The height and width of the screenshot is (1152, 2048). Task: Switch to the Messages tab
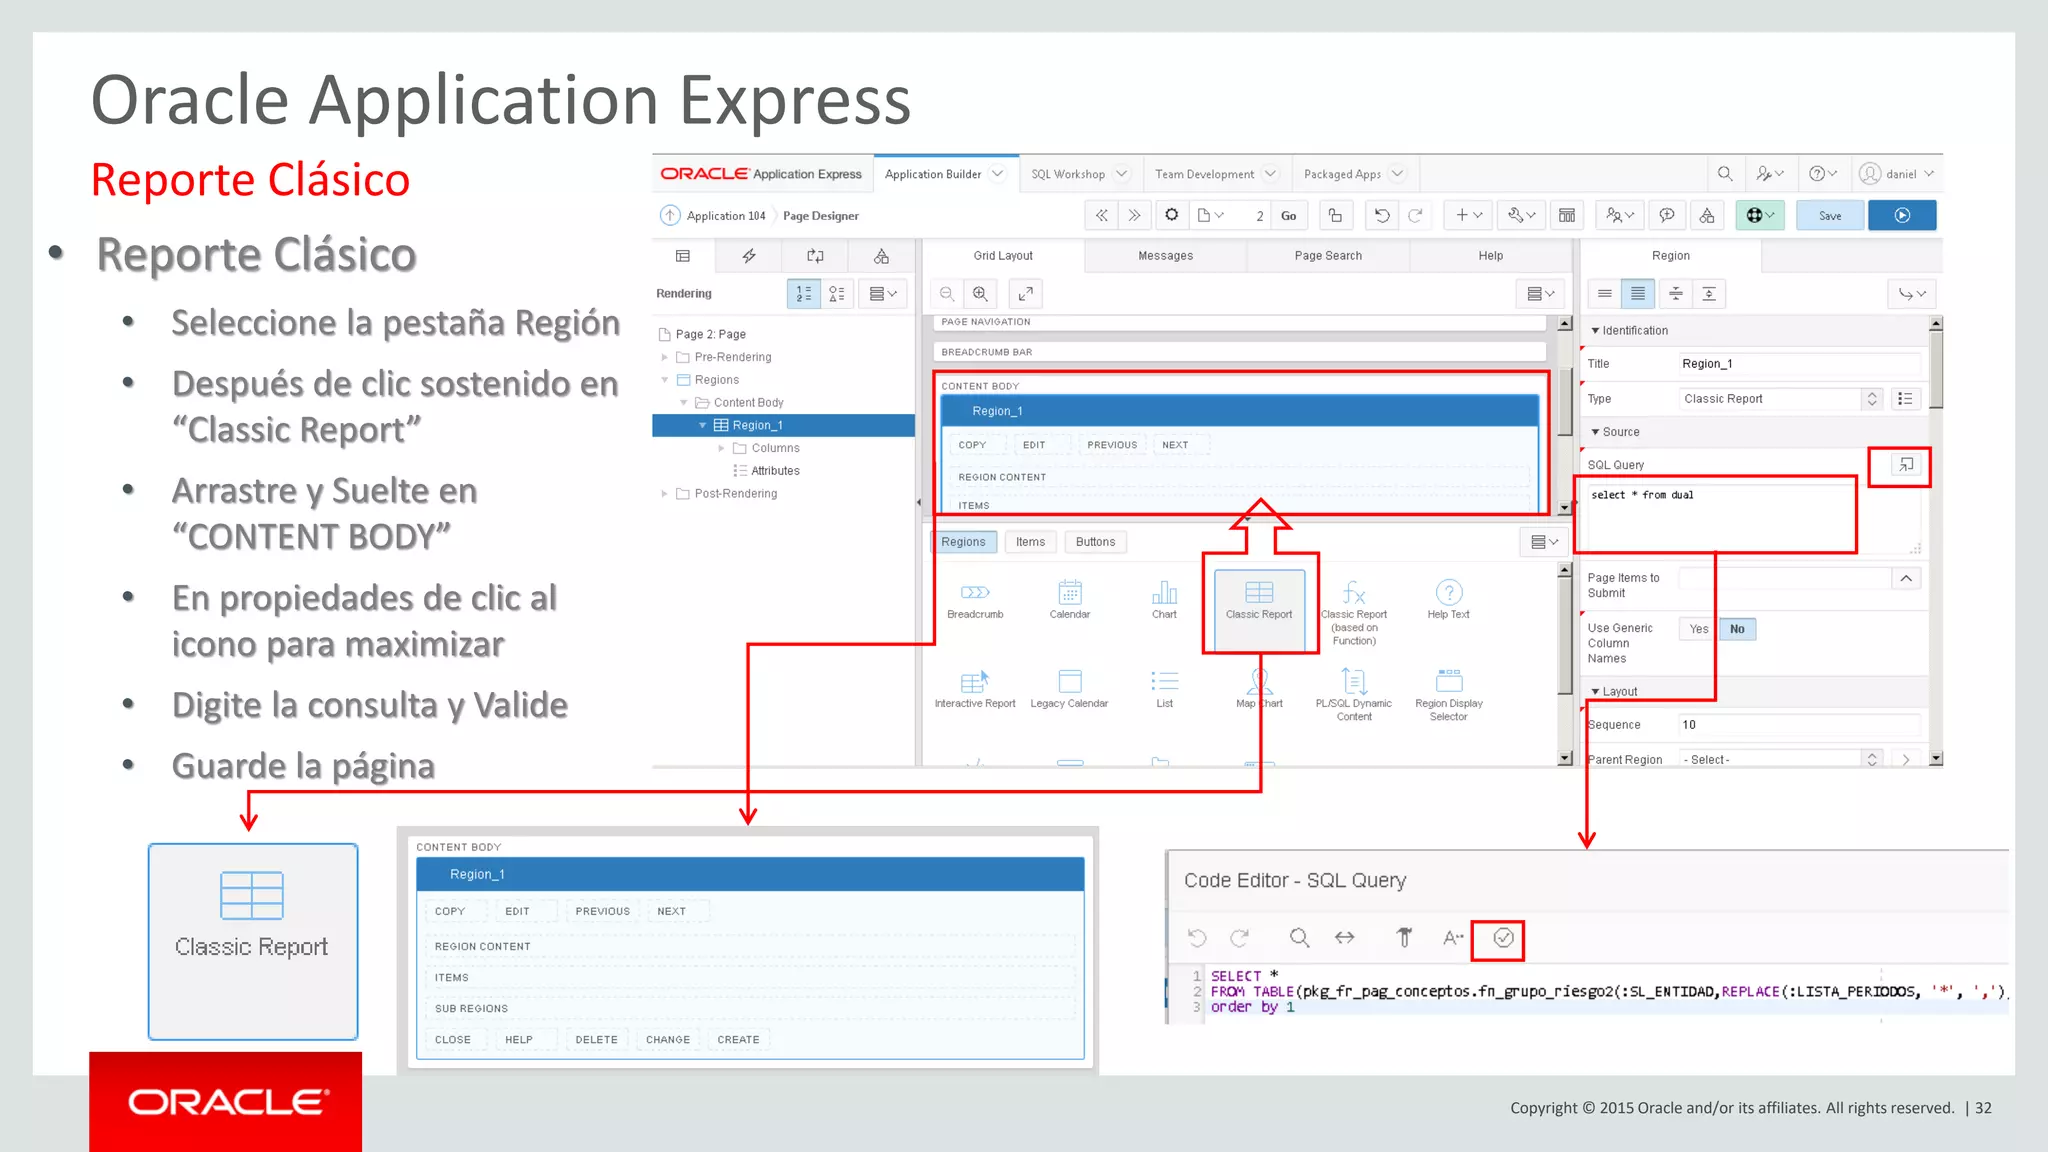pyautogui.click(x=1165, y=256)
